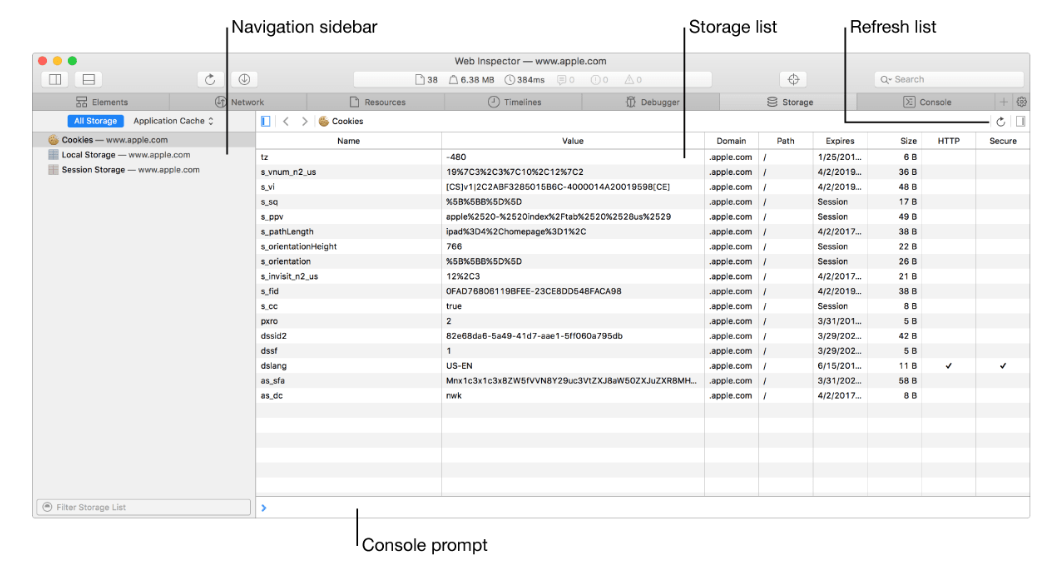Select the s_fid cookie name
Image resolution: width=1062 pixels, height=567 pixels.
[269, 291]
